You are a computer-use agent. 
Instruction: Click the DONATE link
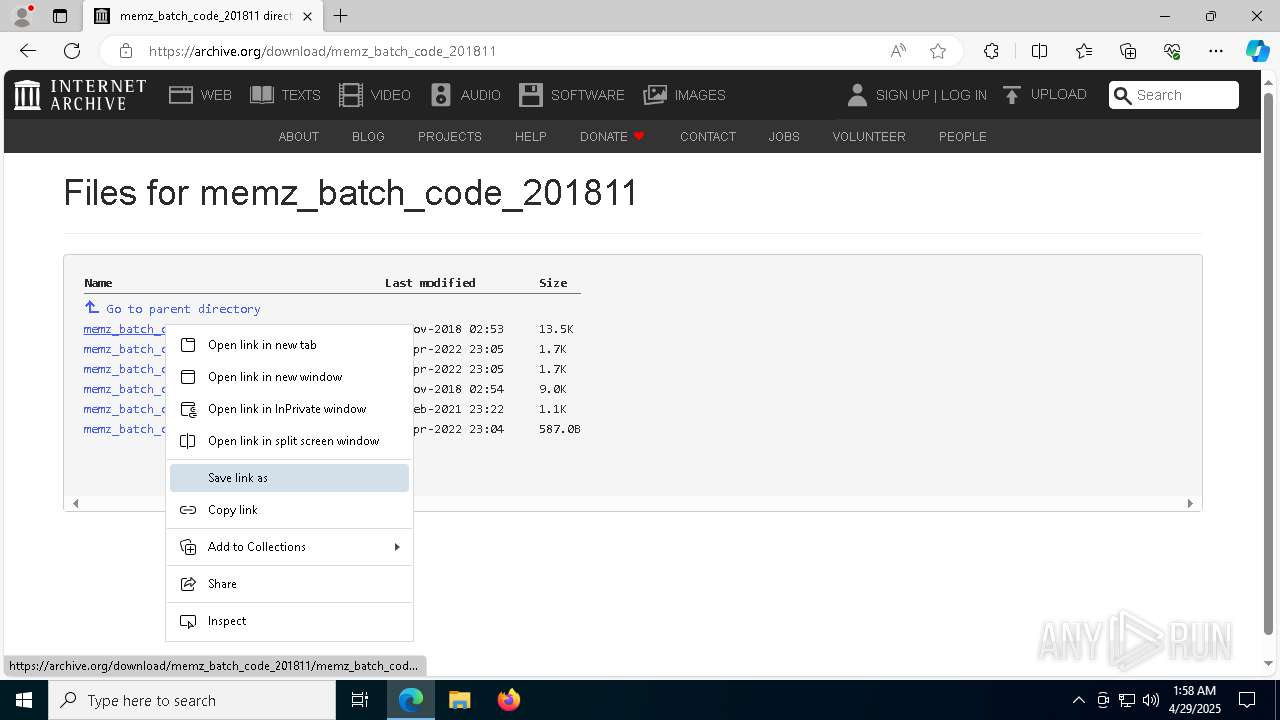[612, 137]
